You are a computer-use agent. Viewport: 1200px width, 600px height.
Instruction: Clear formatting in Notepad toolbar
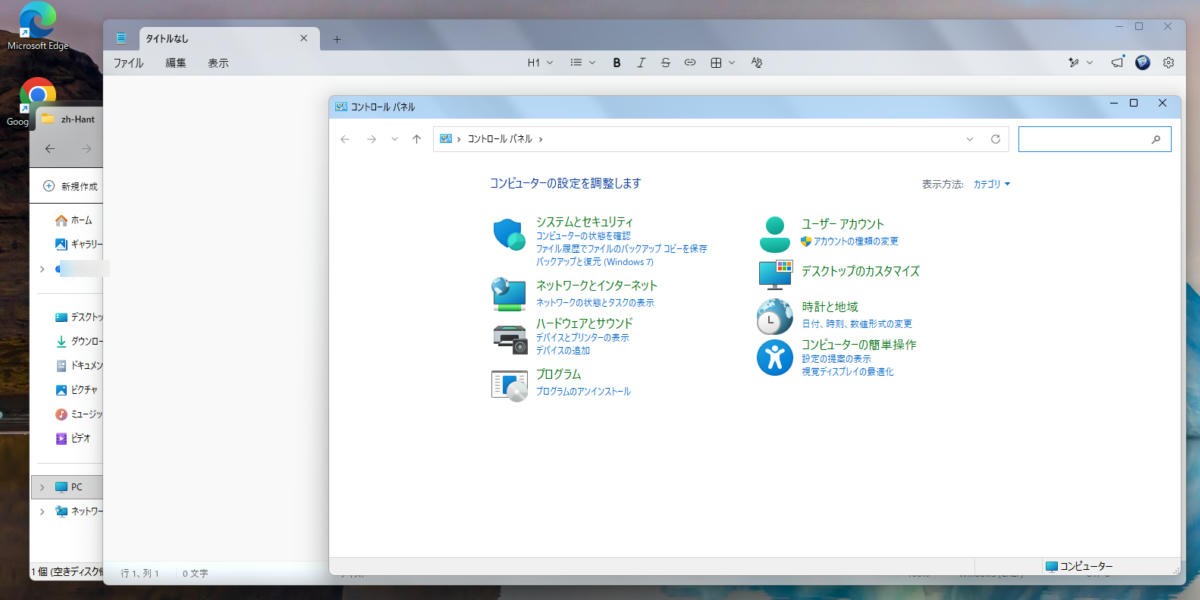click(756, 63)
